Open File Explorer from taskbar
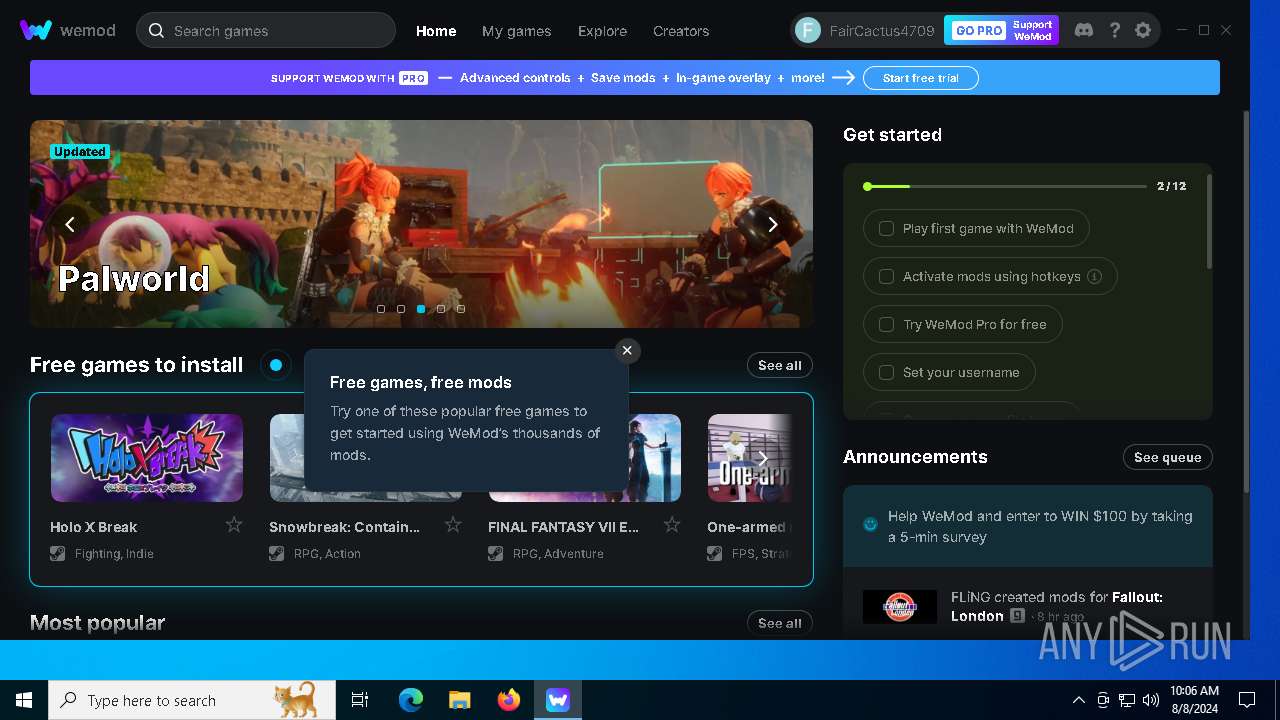The width and height of the screenshot is (1280, 720). [x=460, y=700]
